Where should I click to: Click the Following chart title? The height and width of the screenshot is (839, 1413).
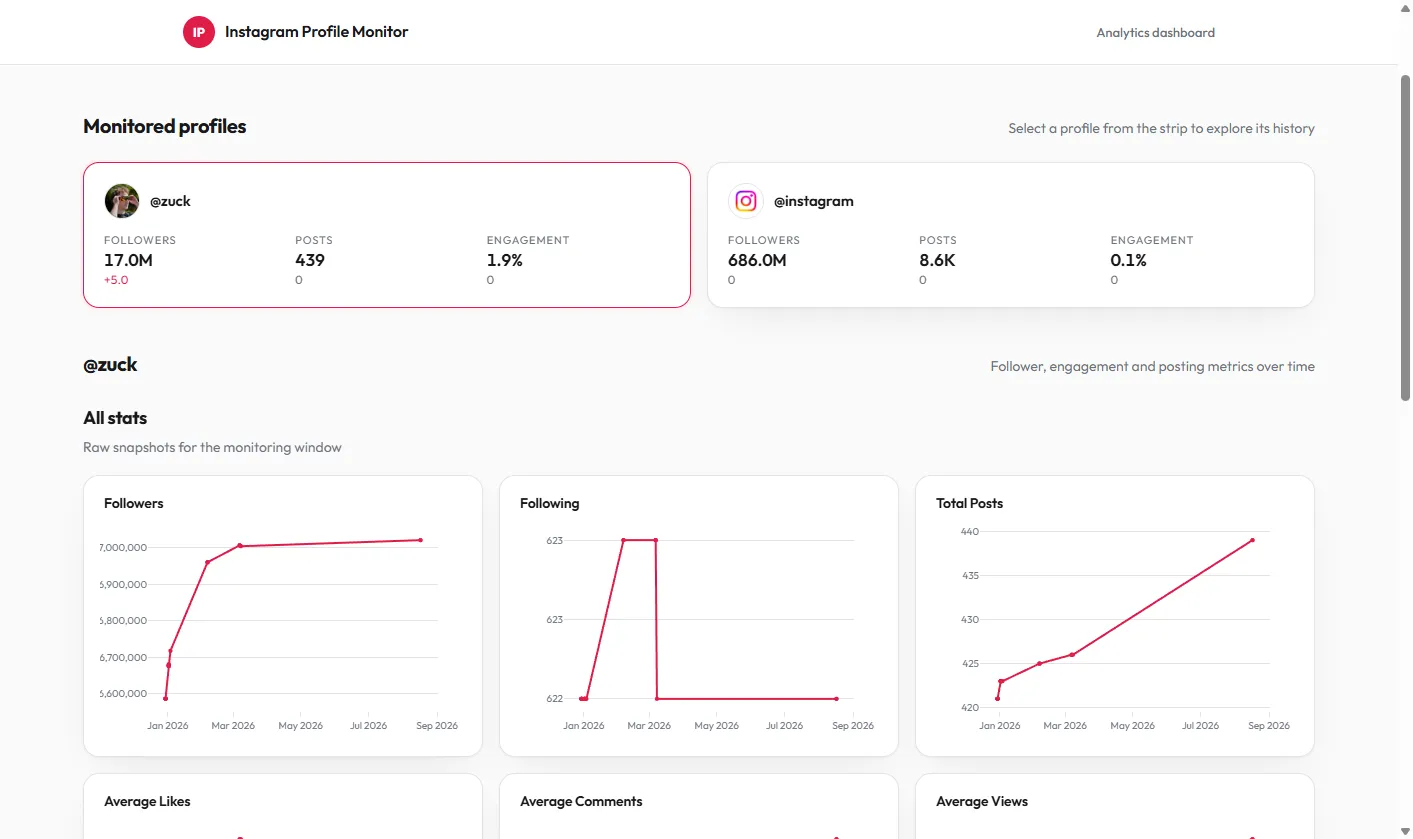550,503
